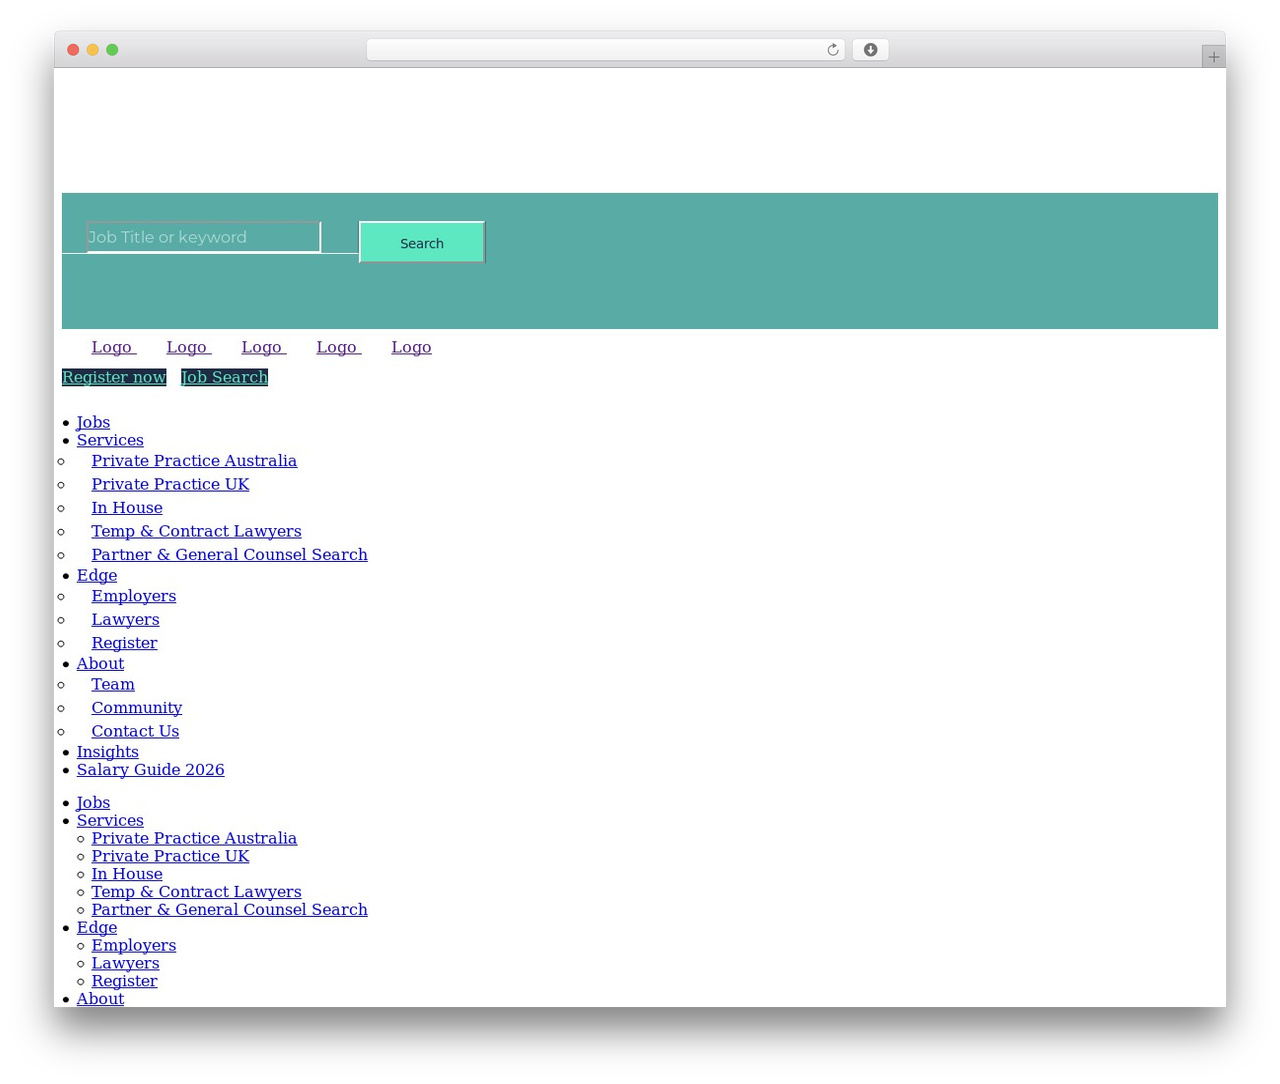The height and width of the screenshot is (1084, 1280).
Task: Open the Contact Us link
Action: pos(135,731)
